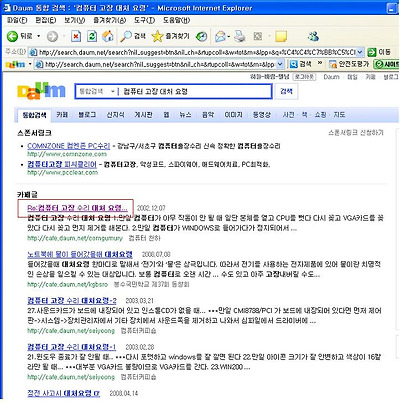
Task: Open the 컴퓨터 고장 수리 대처요령-1 result
Action: pos(72,347)
